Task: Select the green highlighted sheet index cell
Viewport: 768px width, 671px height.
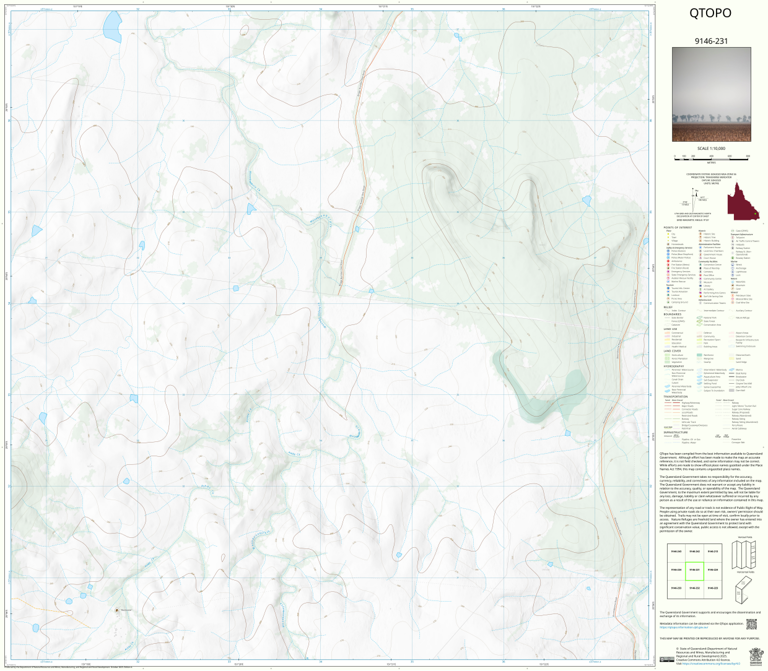Action: point(694,571)
